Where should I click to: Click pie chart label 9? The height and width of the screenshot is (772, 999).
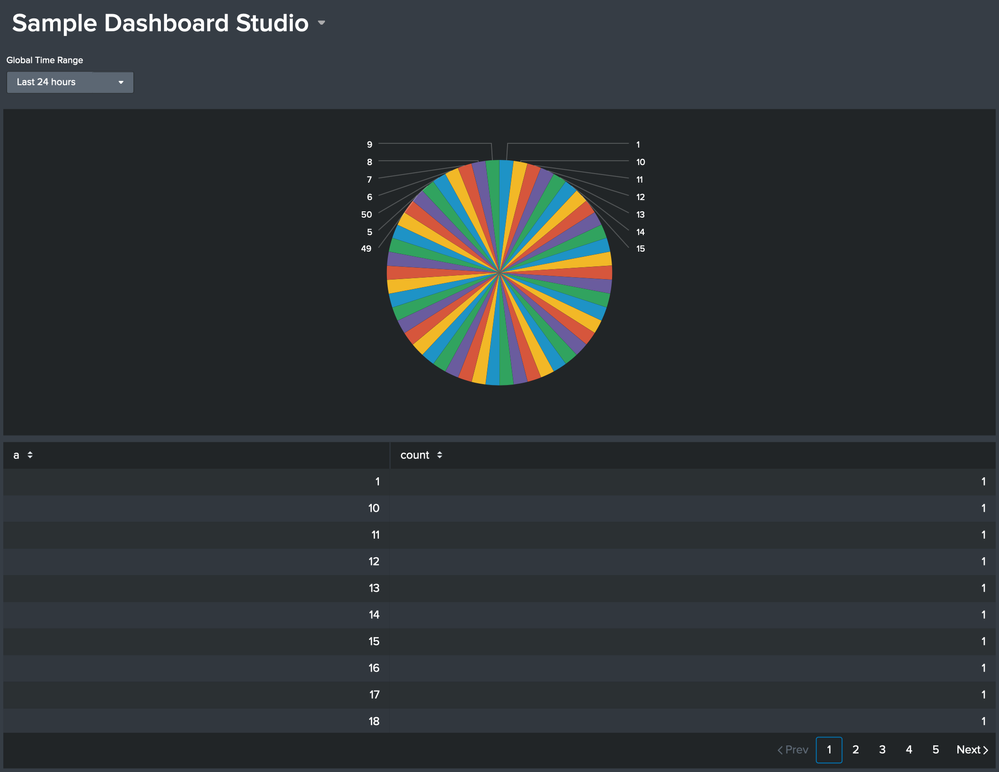tap(369, 144)
